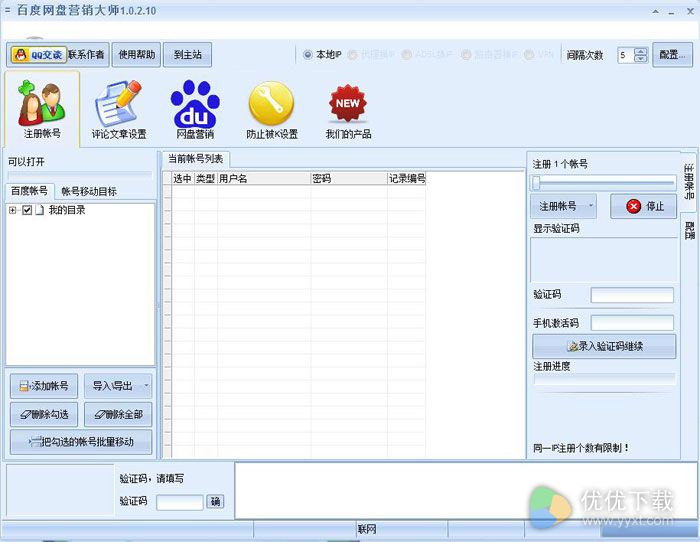The width and height of the screenshot is (700, 542).
Task: Select the vertical 配置 side tab
Action: [689, 230]
